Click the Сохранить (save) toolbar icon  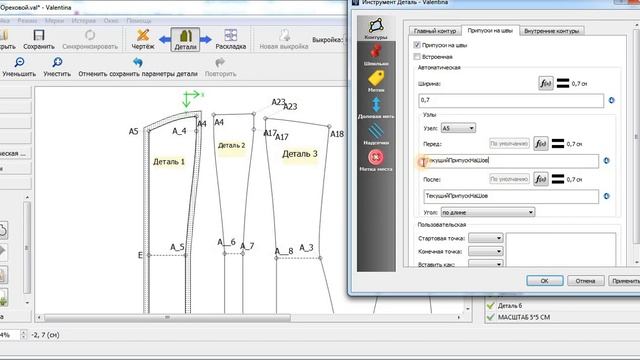[39, 35]
